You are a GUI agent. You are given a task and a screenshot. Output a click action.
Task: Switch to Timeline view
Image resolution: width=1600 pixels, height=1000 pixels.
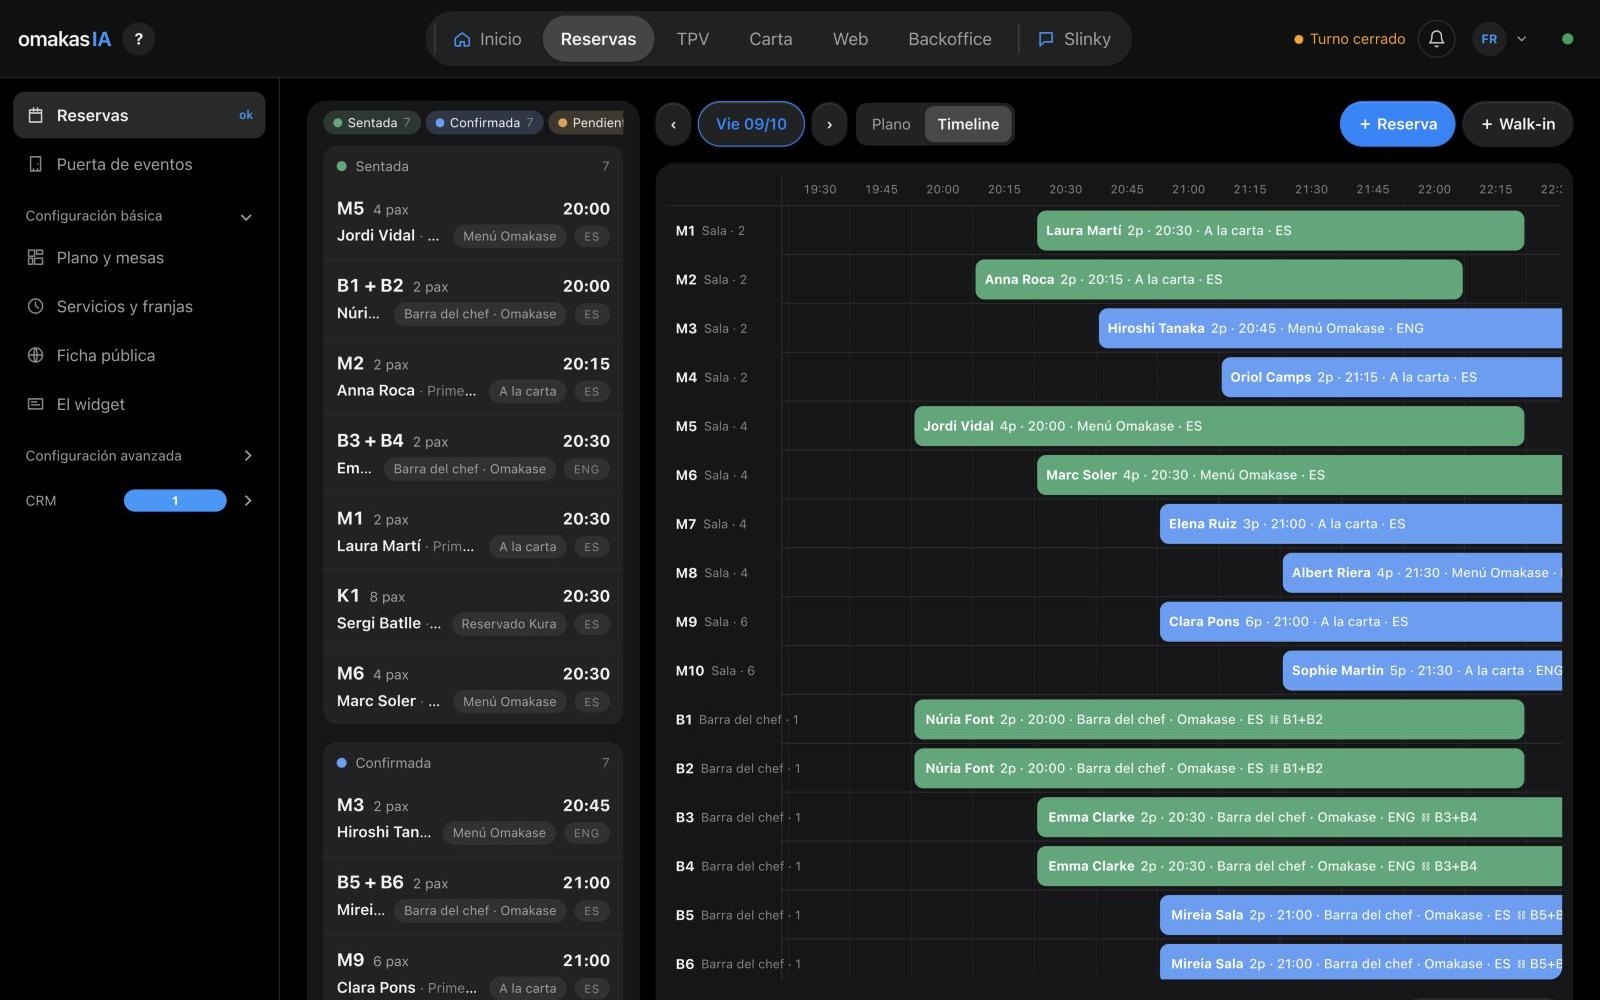(968, 124)
